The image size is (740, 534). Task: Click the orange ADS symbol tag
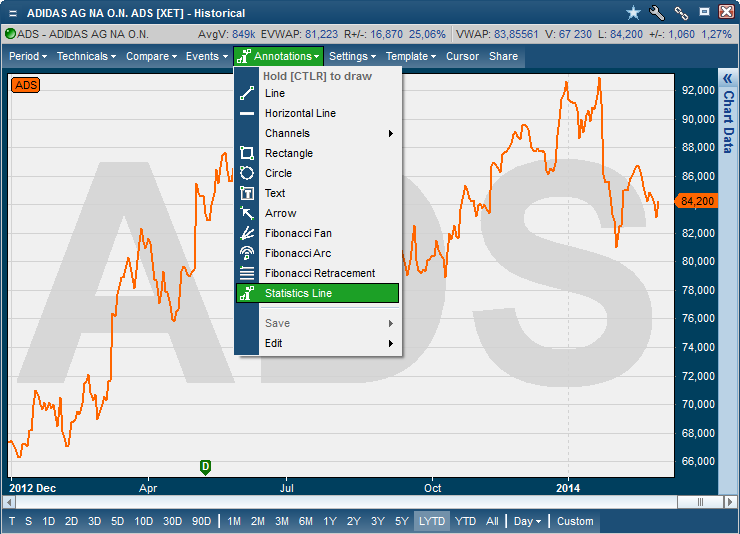(25, 85)
